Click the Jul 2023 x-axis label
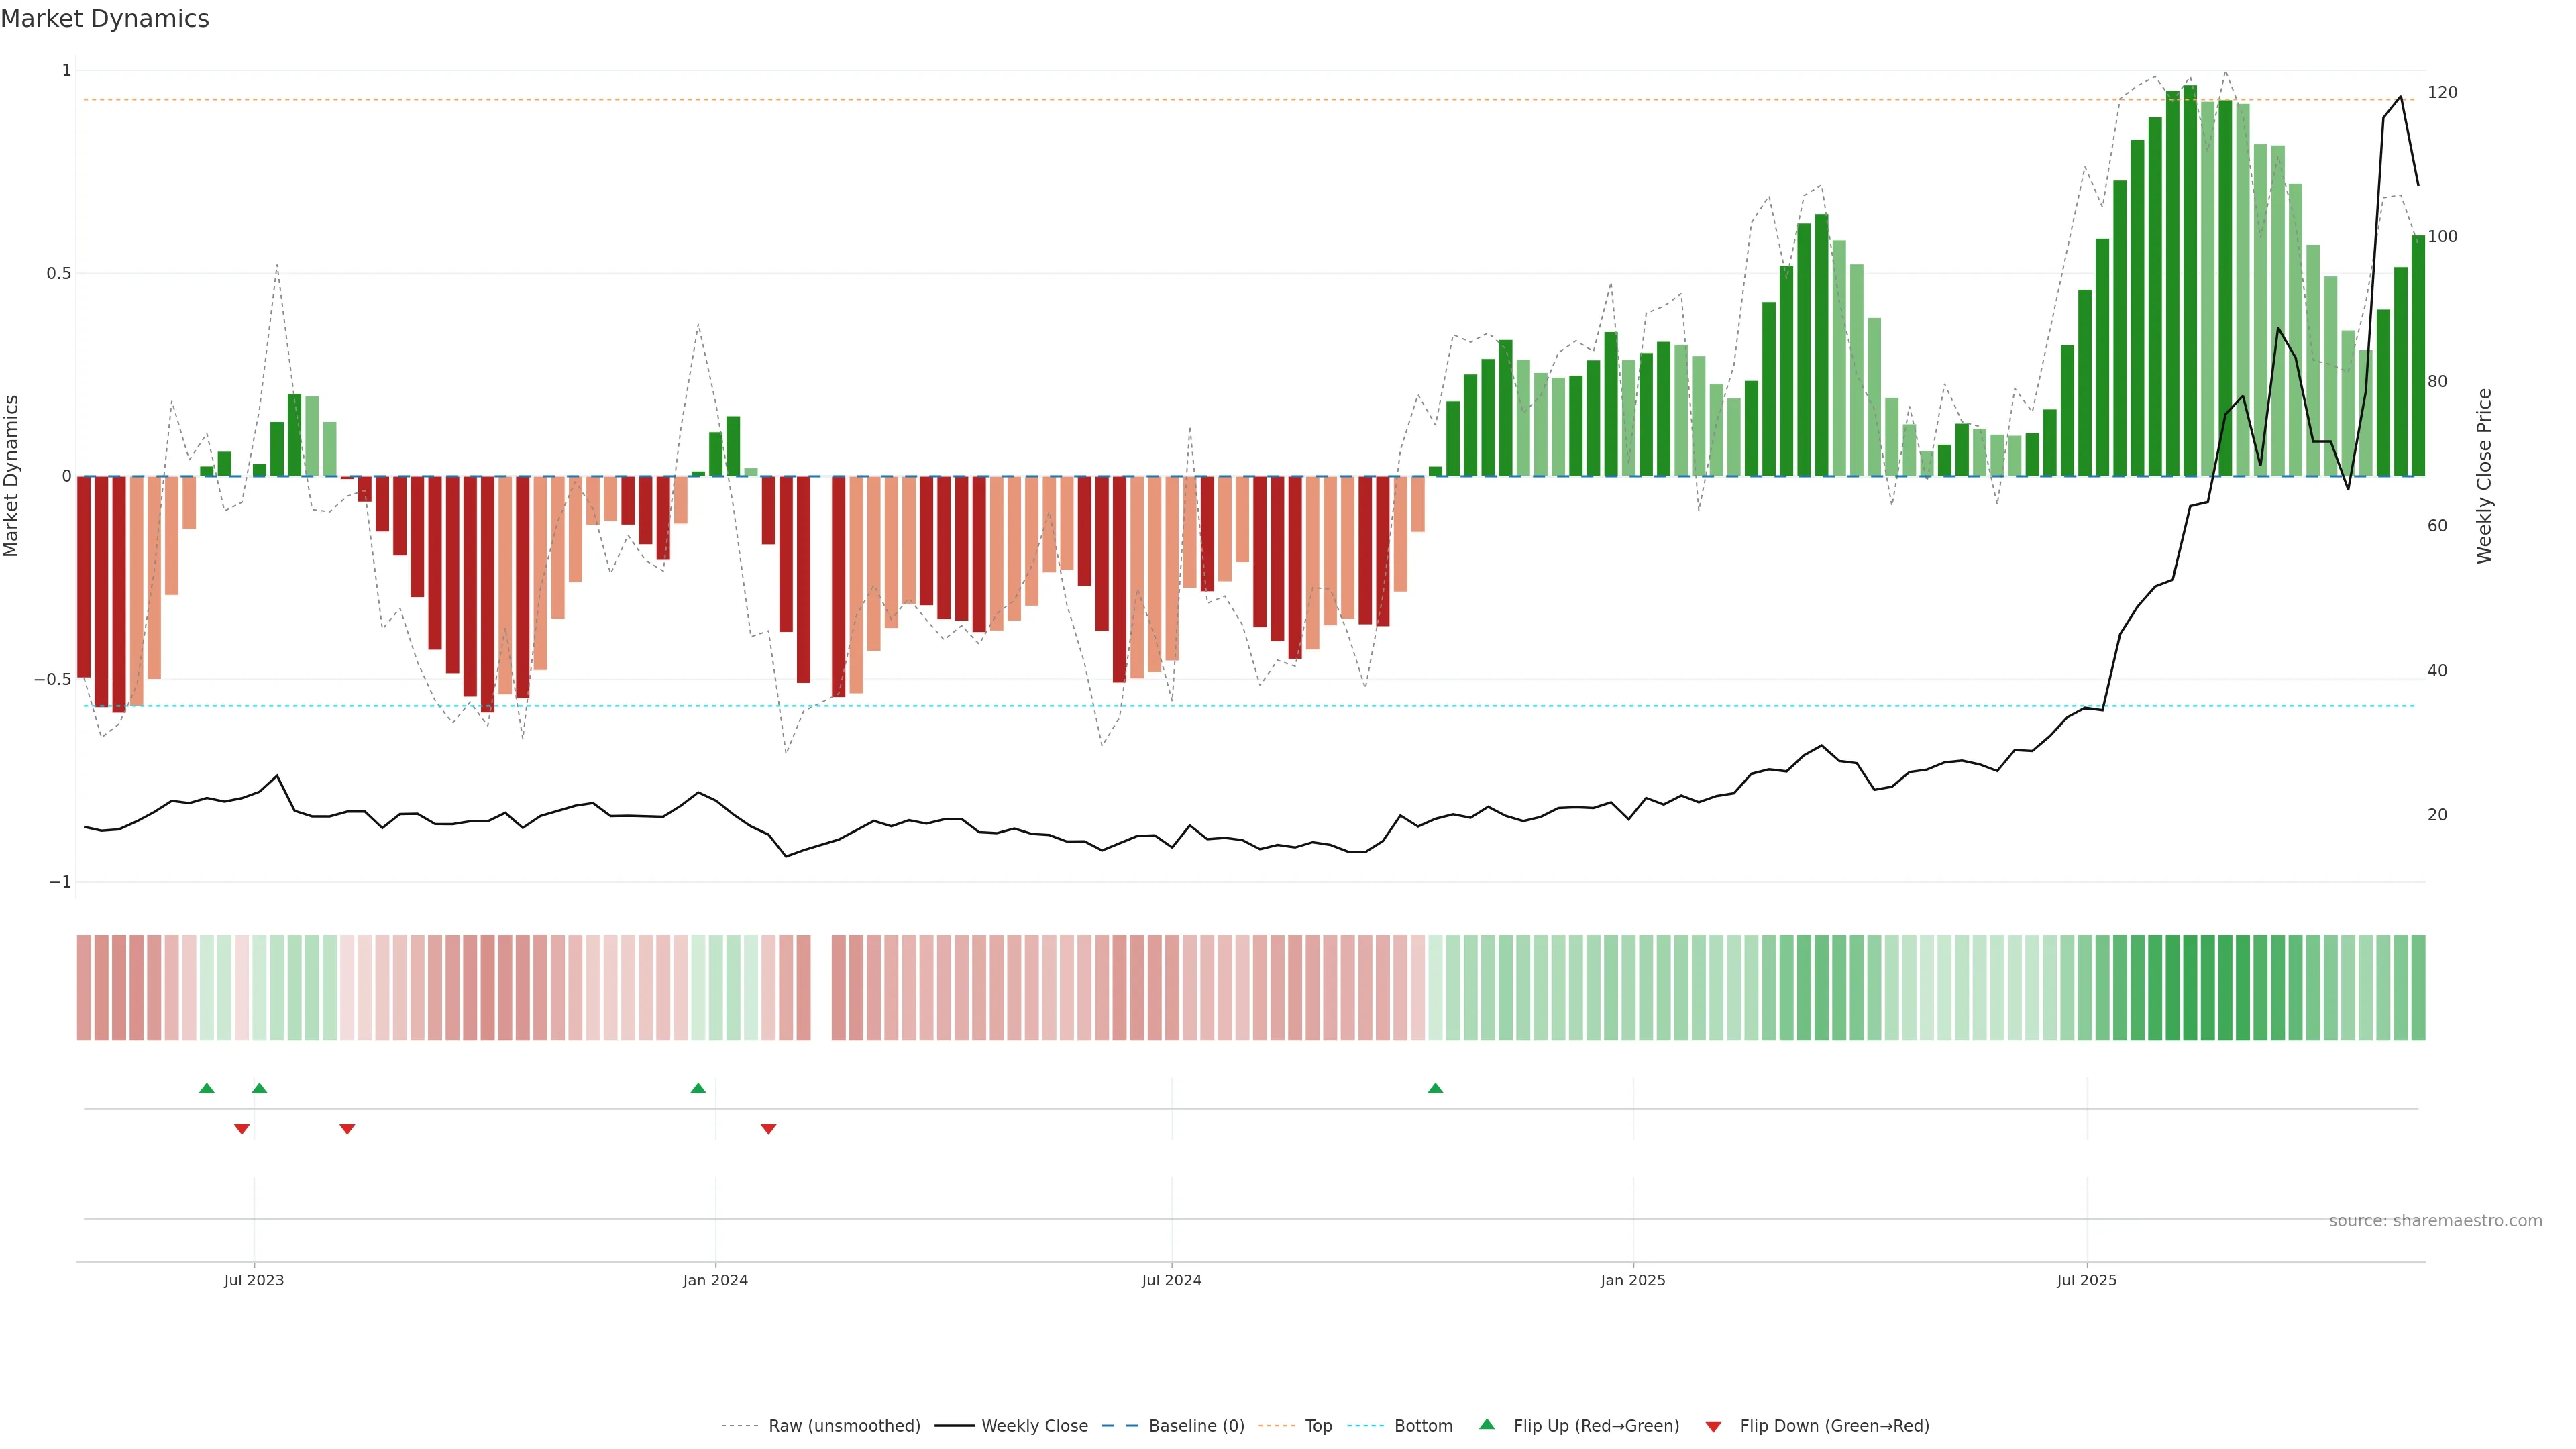 coord(254,1280)
